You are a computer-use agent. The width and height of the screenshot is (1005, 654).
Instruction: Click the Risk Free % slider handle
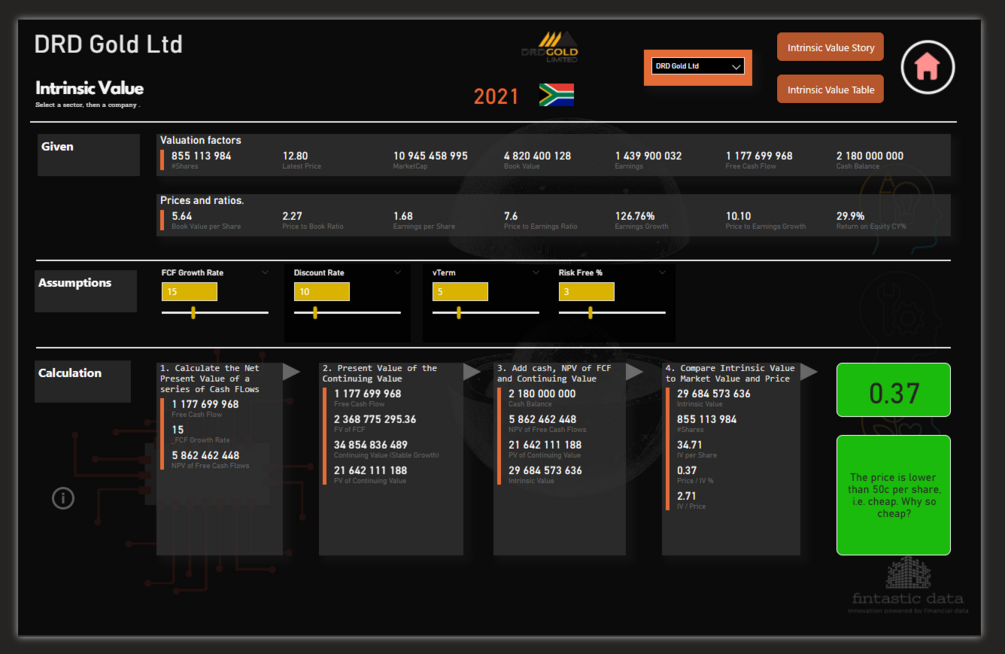pyautogui.click(x=590, y=313)
